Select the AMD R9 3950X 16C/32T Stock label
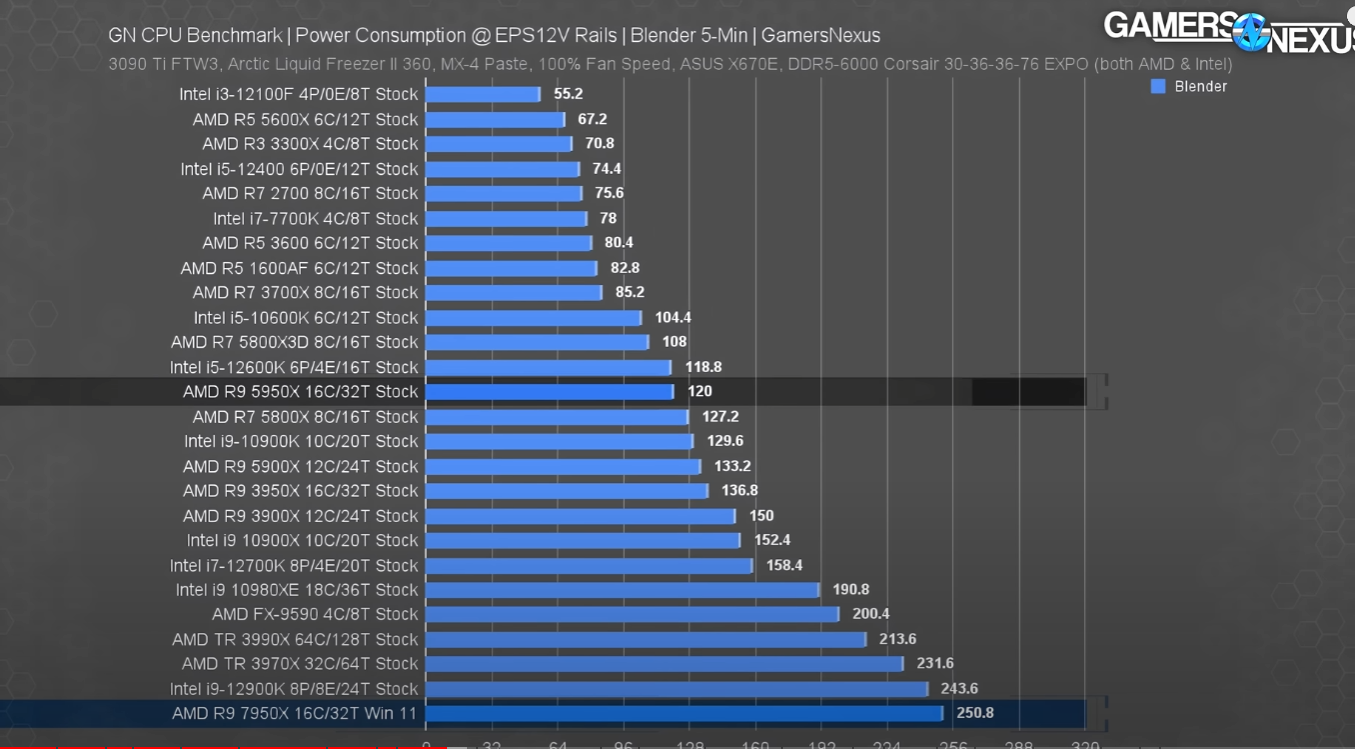 pos(300,490)
